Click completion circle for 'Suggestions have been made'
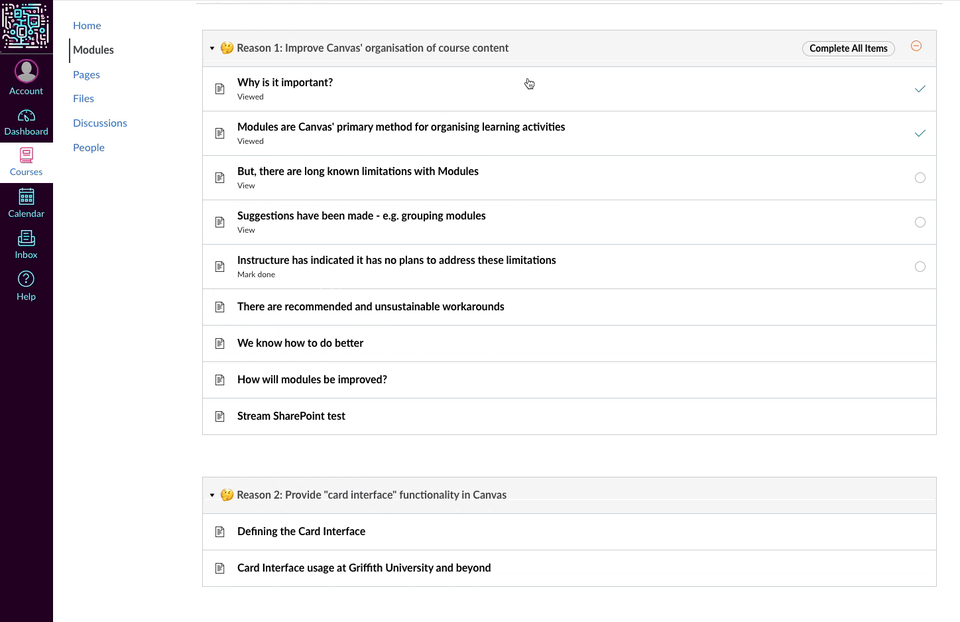This screenshot has width=960, height=622. coord(920,222)
